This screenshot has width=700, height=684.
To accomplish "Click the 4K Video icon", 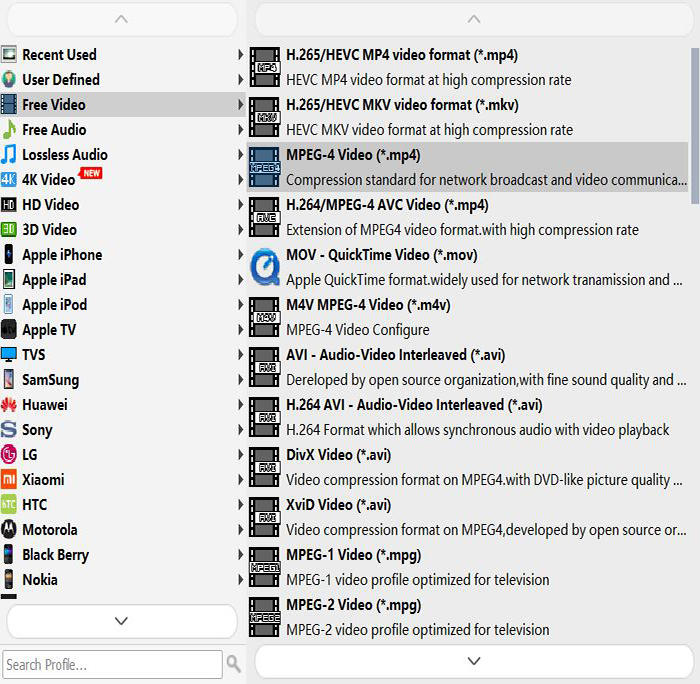I will [x=9, y=179].
